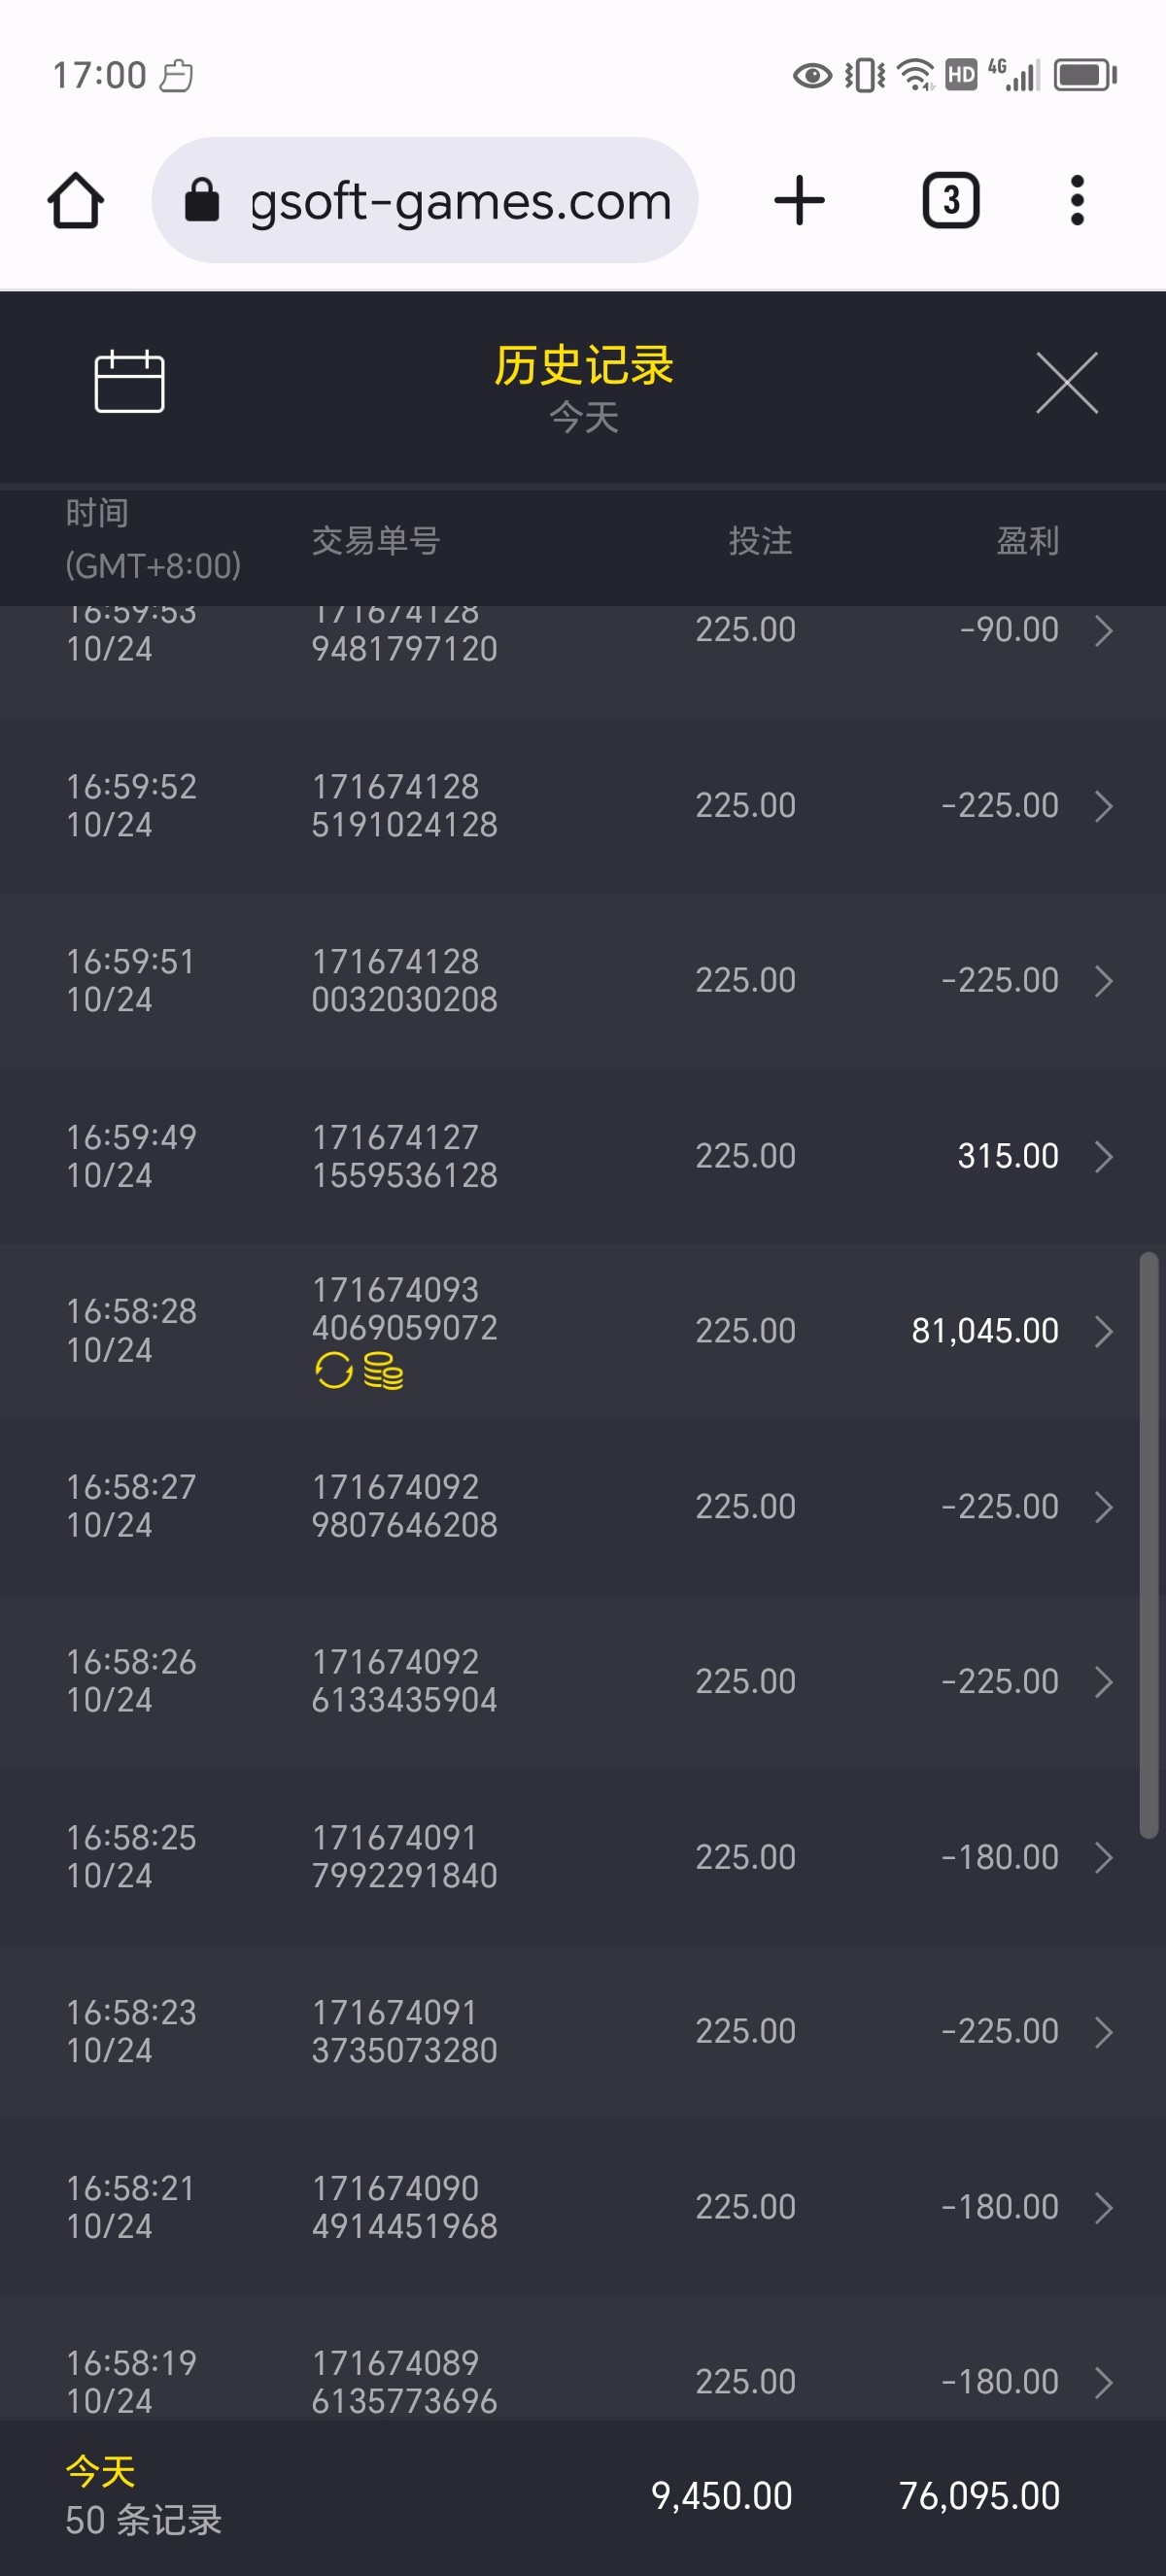Open the calendar date picker icon
This screenshot has width=1166, height=2576.
click(x=129, y=381)
